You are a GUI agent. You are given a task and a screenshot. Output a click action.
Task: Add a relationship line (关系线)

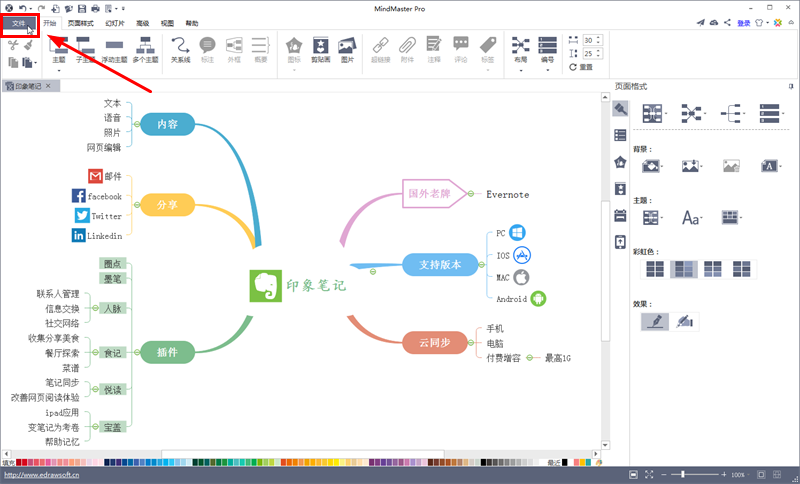tap(180, 50)
